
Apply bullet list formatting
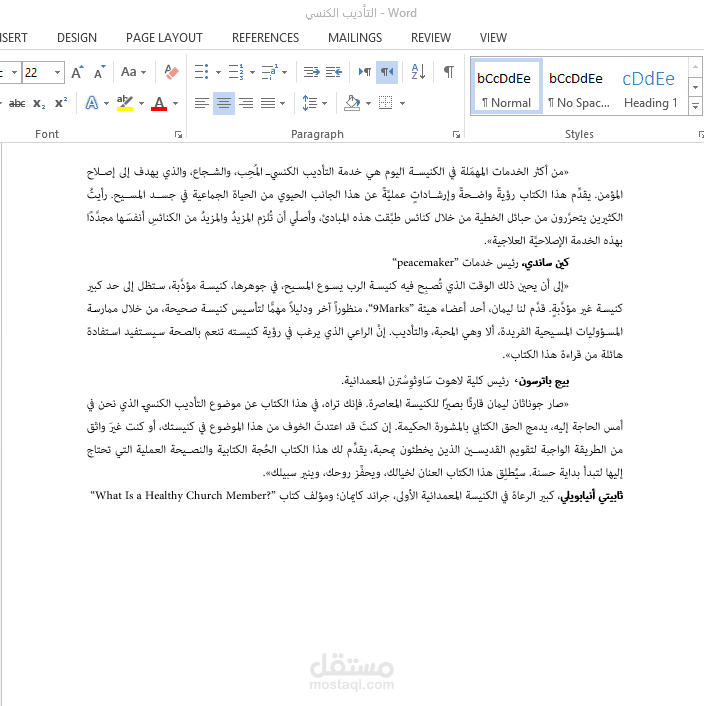pos(201,72)
